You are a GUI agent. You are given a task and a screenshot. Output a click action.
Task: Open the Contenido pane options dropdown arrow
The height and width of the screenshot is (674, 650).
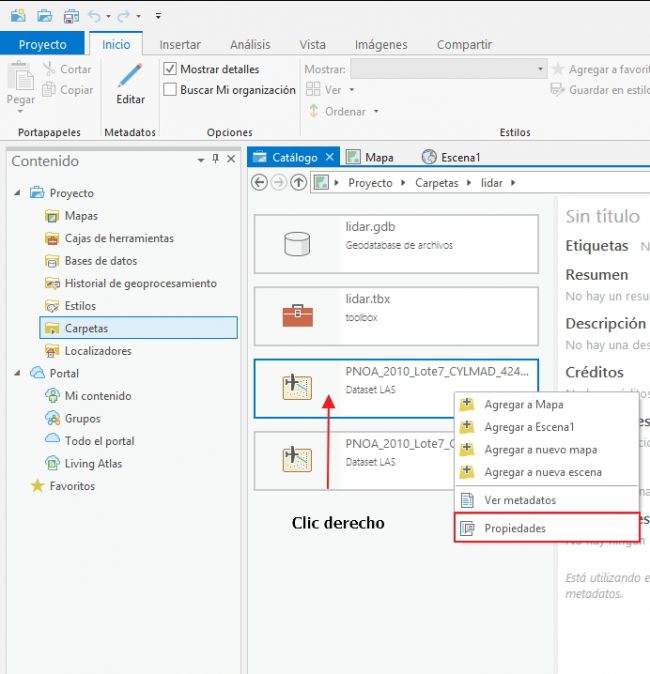coord(200,160)
